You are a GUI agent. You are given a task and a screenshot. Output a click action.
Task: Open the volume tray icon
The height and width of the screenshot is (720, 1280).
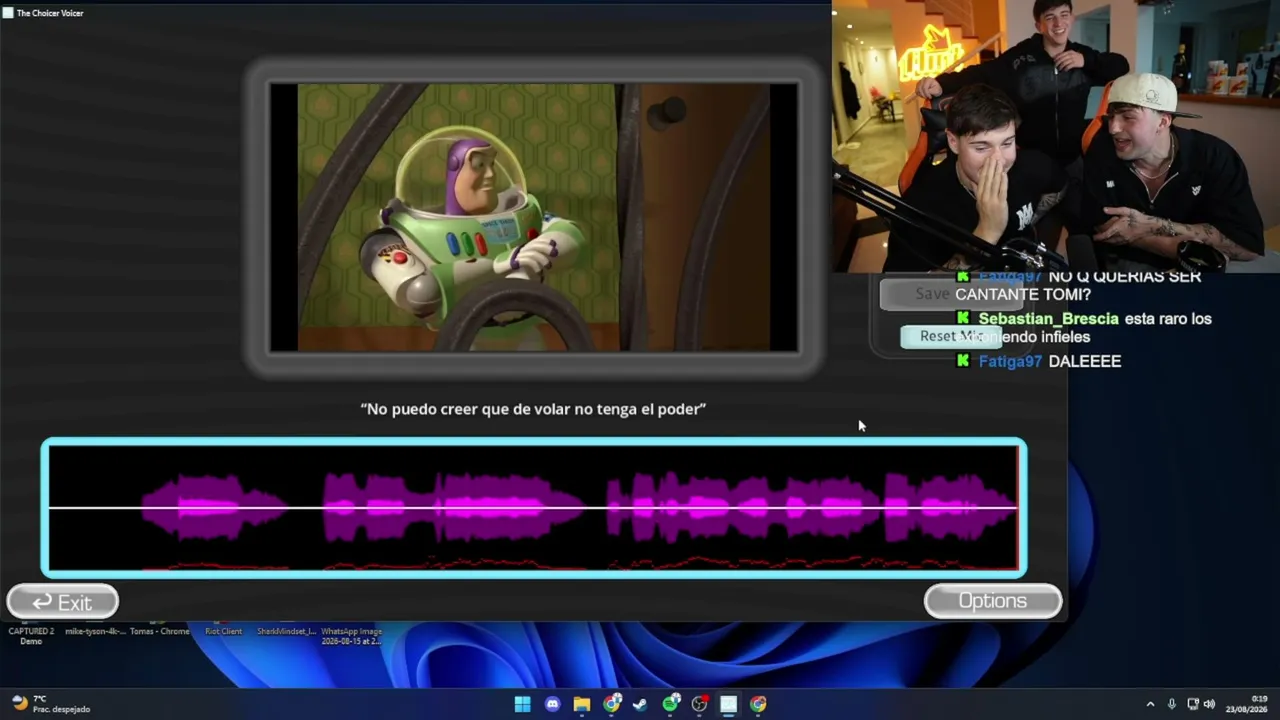1209,704
